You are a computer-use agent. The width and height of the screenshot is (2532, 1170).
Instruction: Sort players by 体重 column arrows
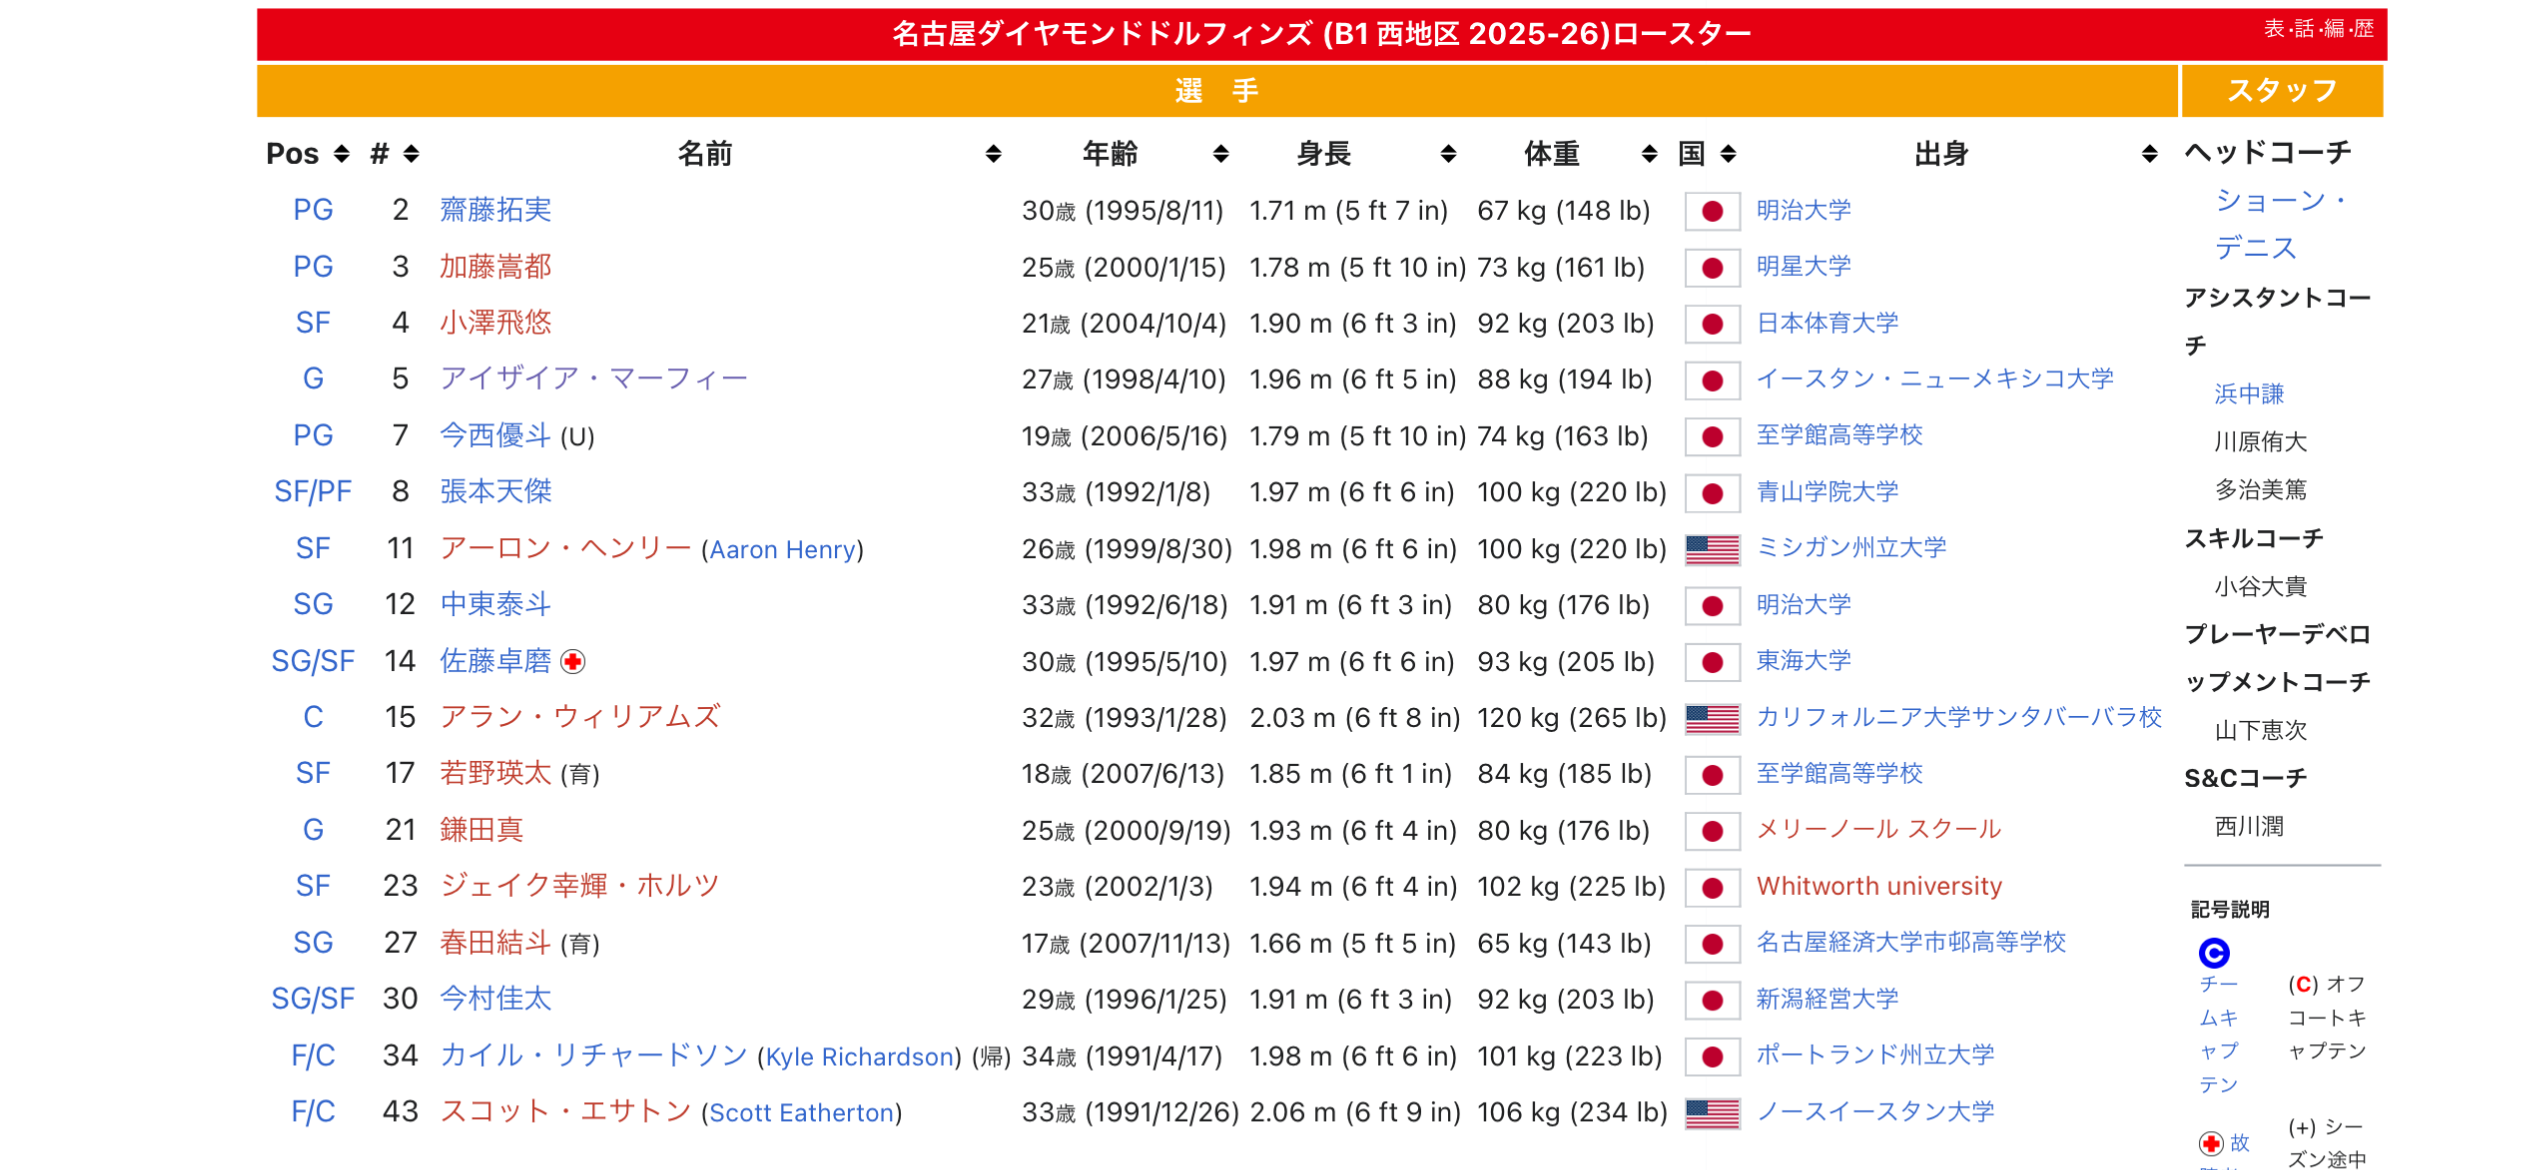(1649, 154)
